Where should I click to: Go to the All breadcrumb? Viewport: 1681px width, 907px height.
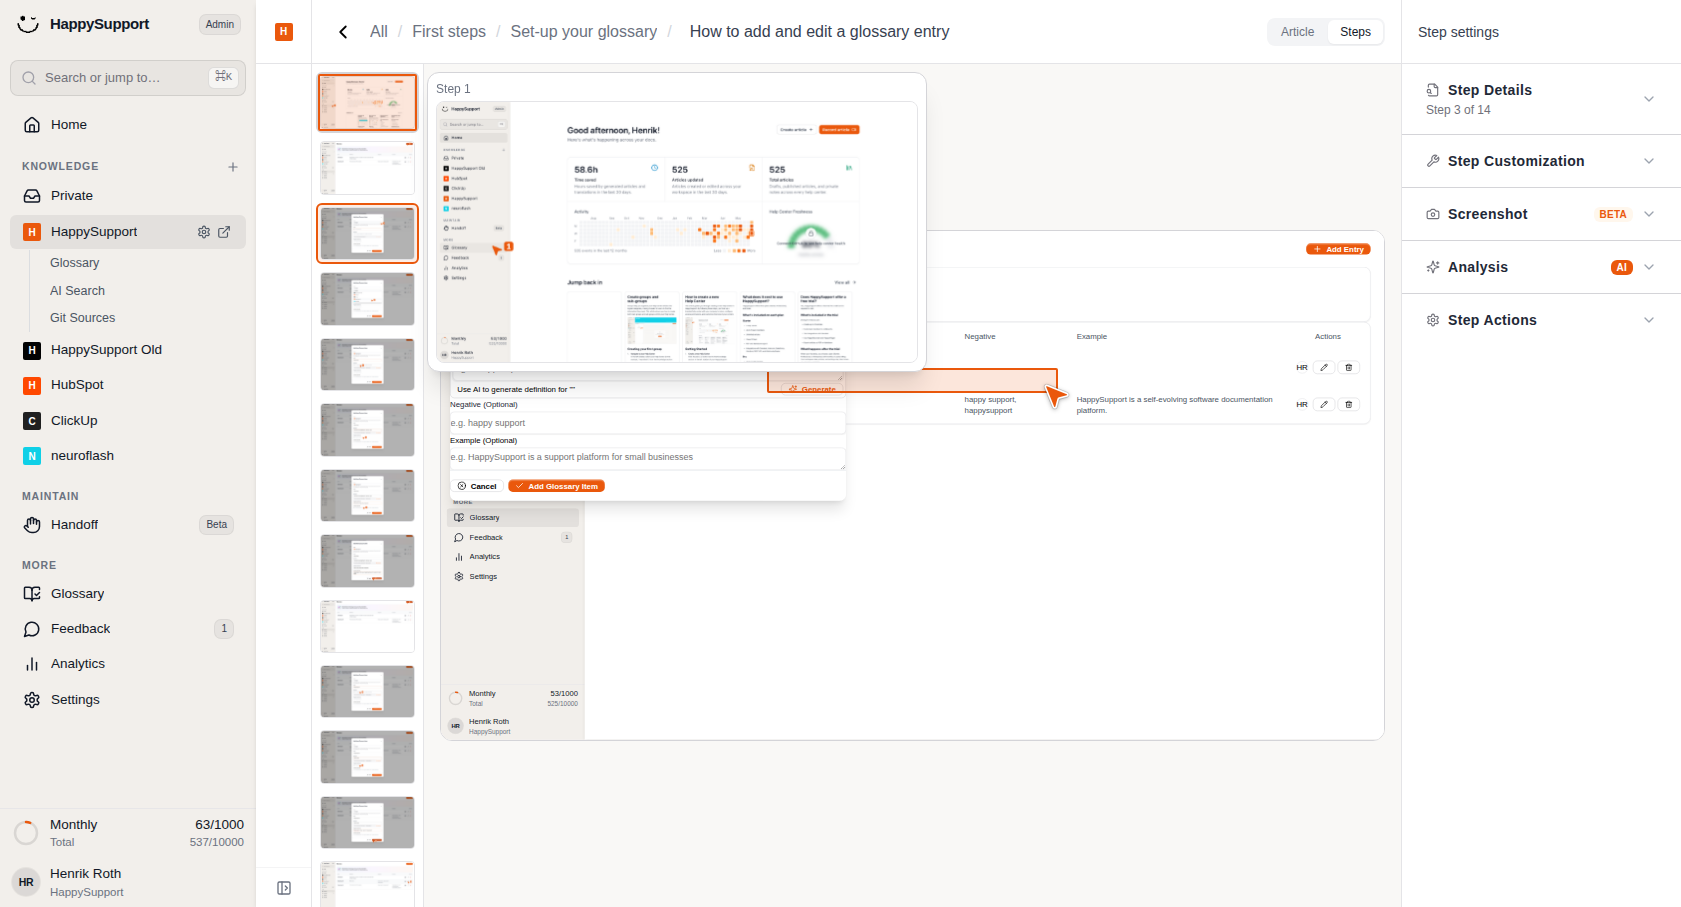point(379,32)
